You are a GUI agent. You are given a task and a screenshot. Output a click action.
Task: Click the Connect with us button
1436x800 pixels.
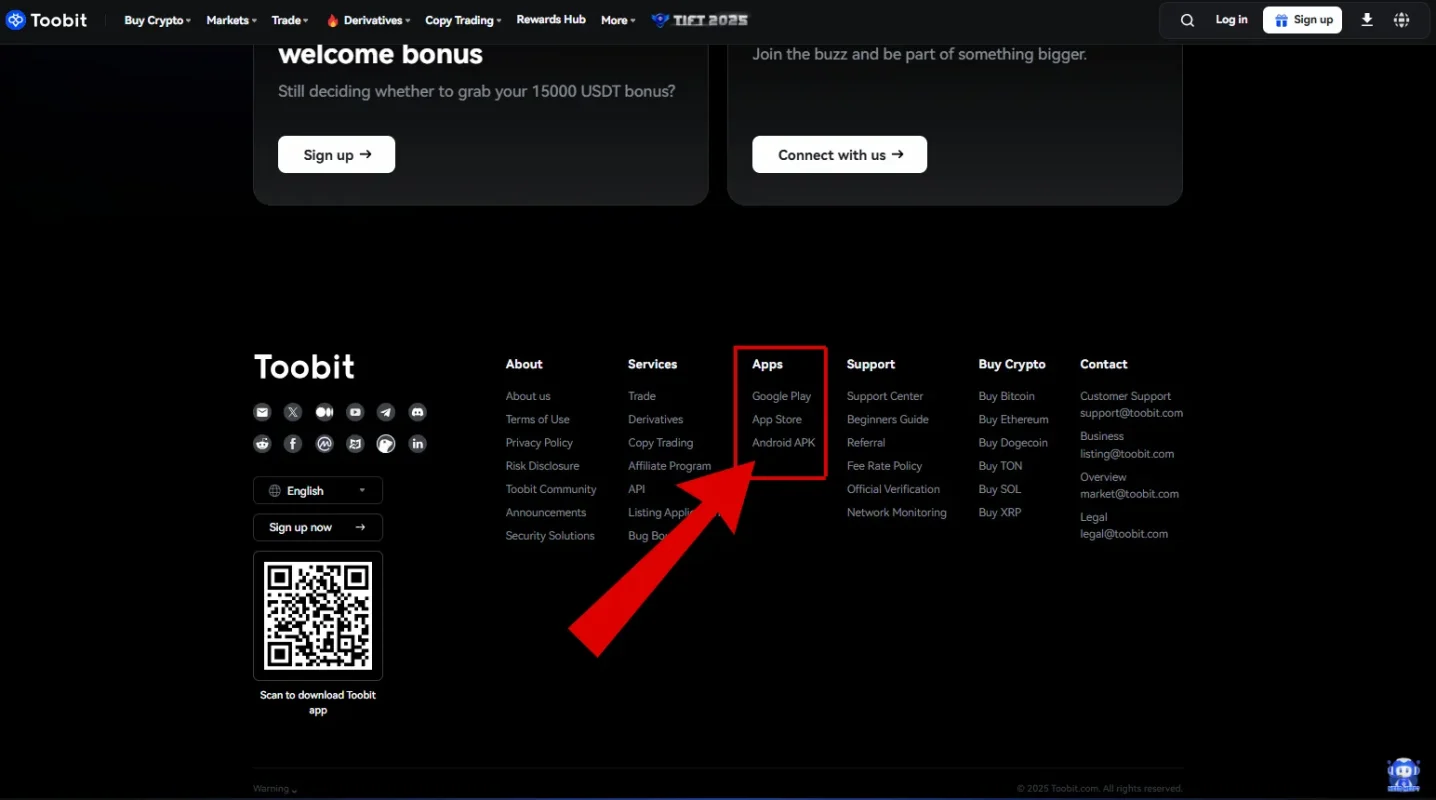point(839,155)
